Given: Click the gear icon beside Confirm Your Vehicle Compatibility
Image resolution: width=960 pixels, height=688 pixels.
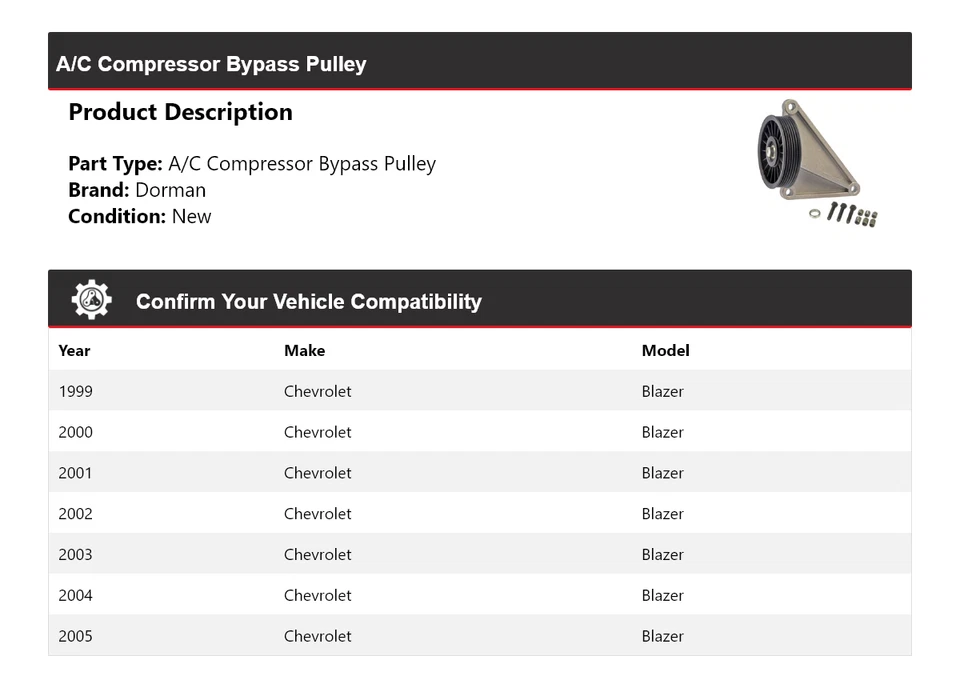Looking at the screenshot, I should coord(91,300).
